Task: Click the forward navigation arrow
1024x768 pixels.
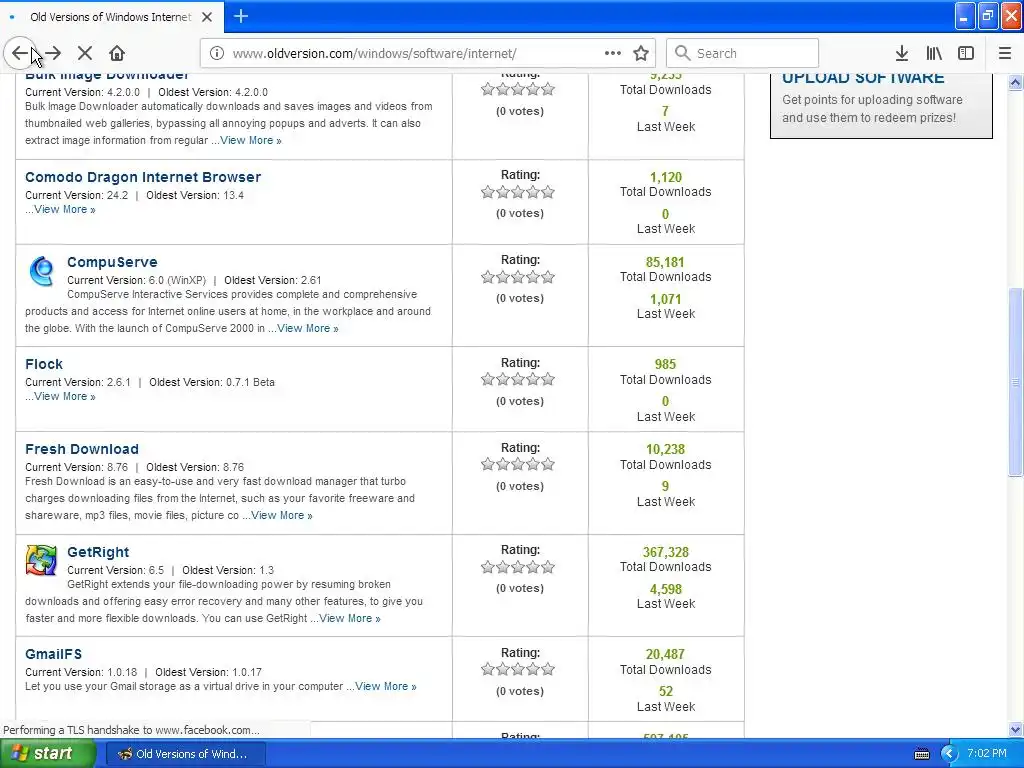Action: pos(53,53)
